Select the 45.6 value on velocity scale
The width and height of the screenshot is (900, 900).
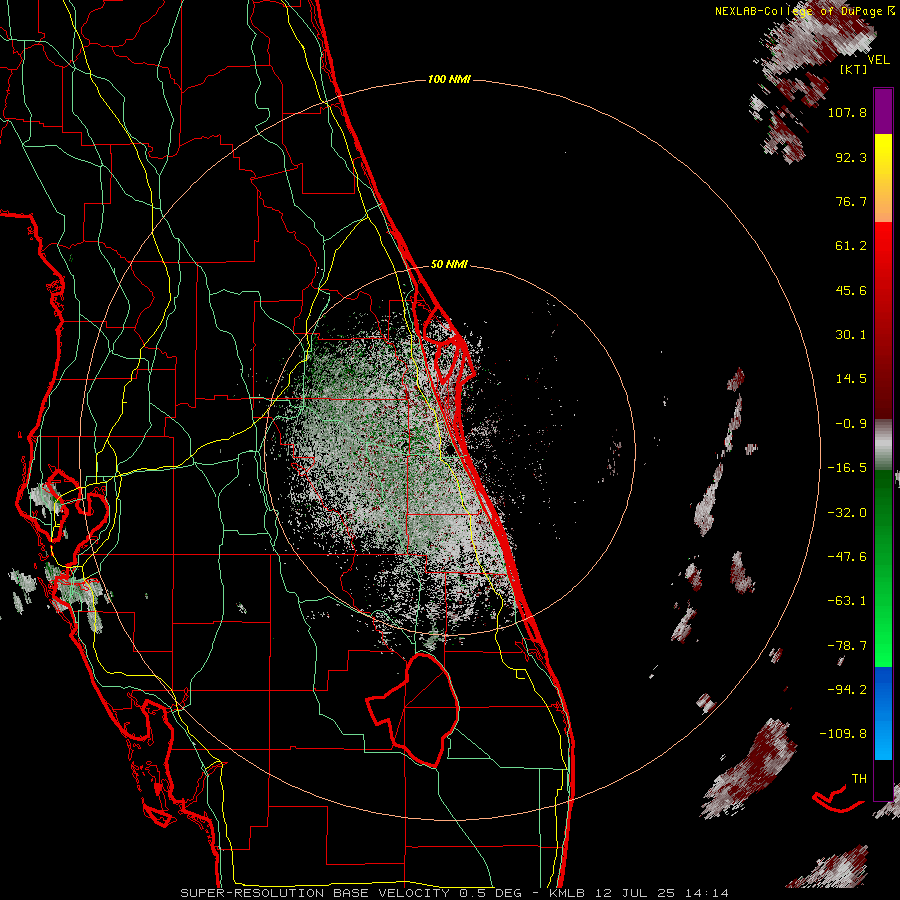coord(851,290)
